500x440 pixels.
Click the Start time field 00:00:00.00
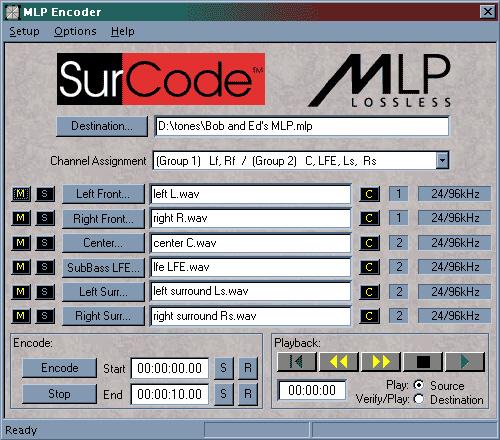point(170,368)
